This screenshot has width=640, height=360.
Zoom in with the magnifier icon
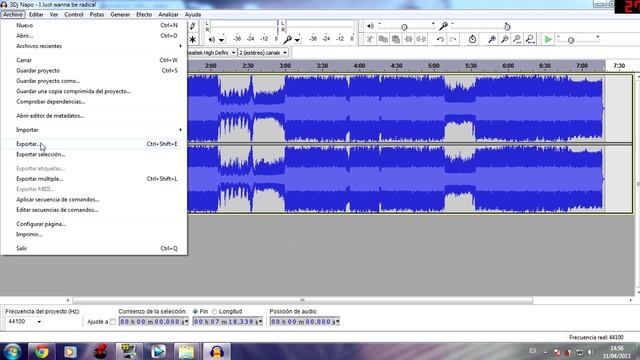[492, 39]
